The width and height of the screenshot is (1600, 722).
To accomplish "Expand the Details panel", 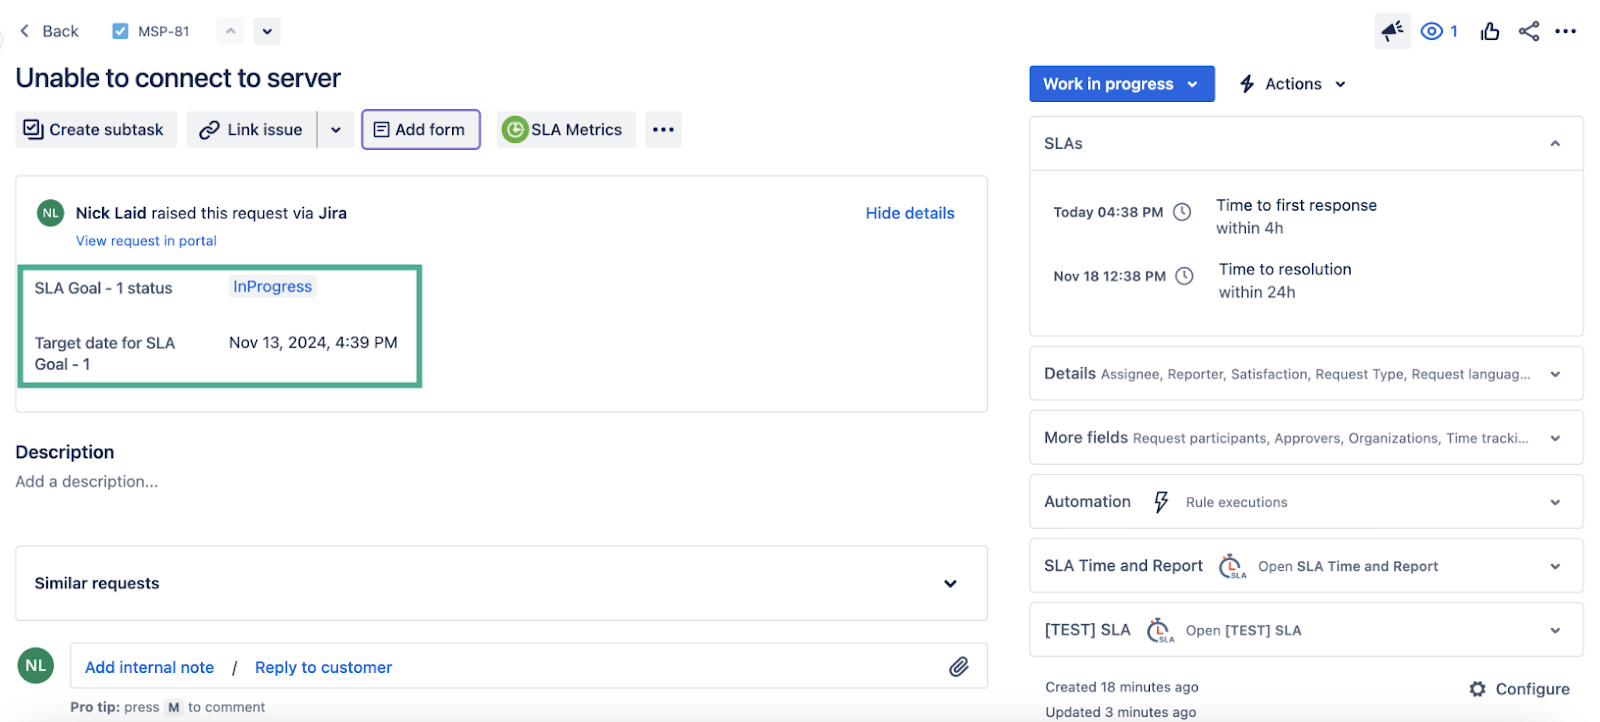I will coord(1554,374).
